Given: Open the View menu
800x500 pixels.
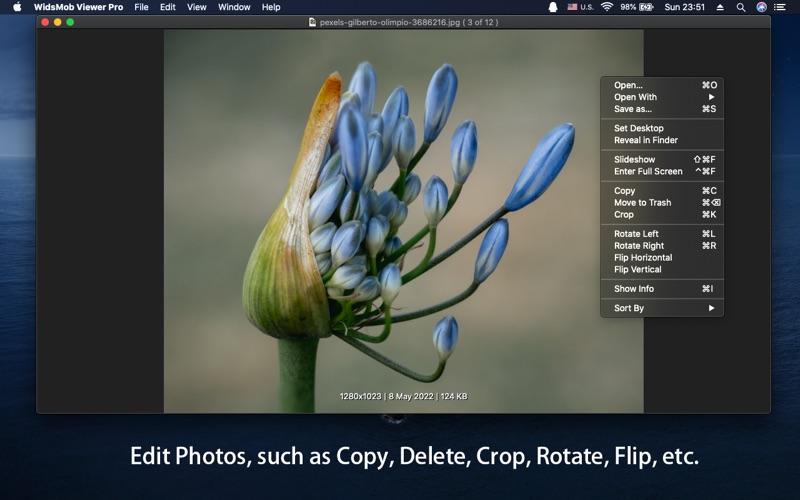Looking at the screenshot, I should tap(196, 7).
